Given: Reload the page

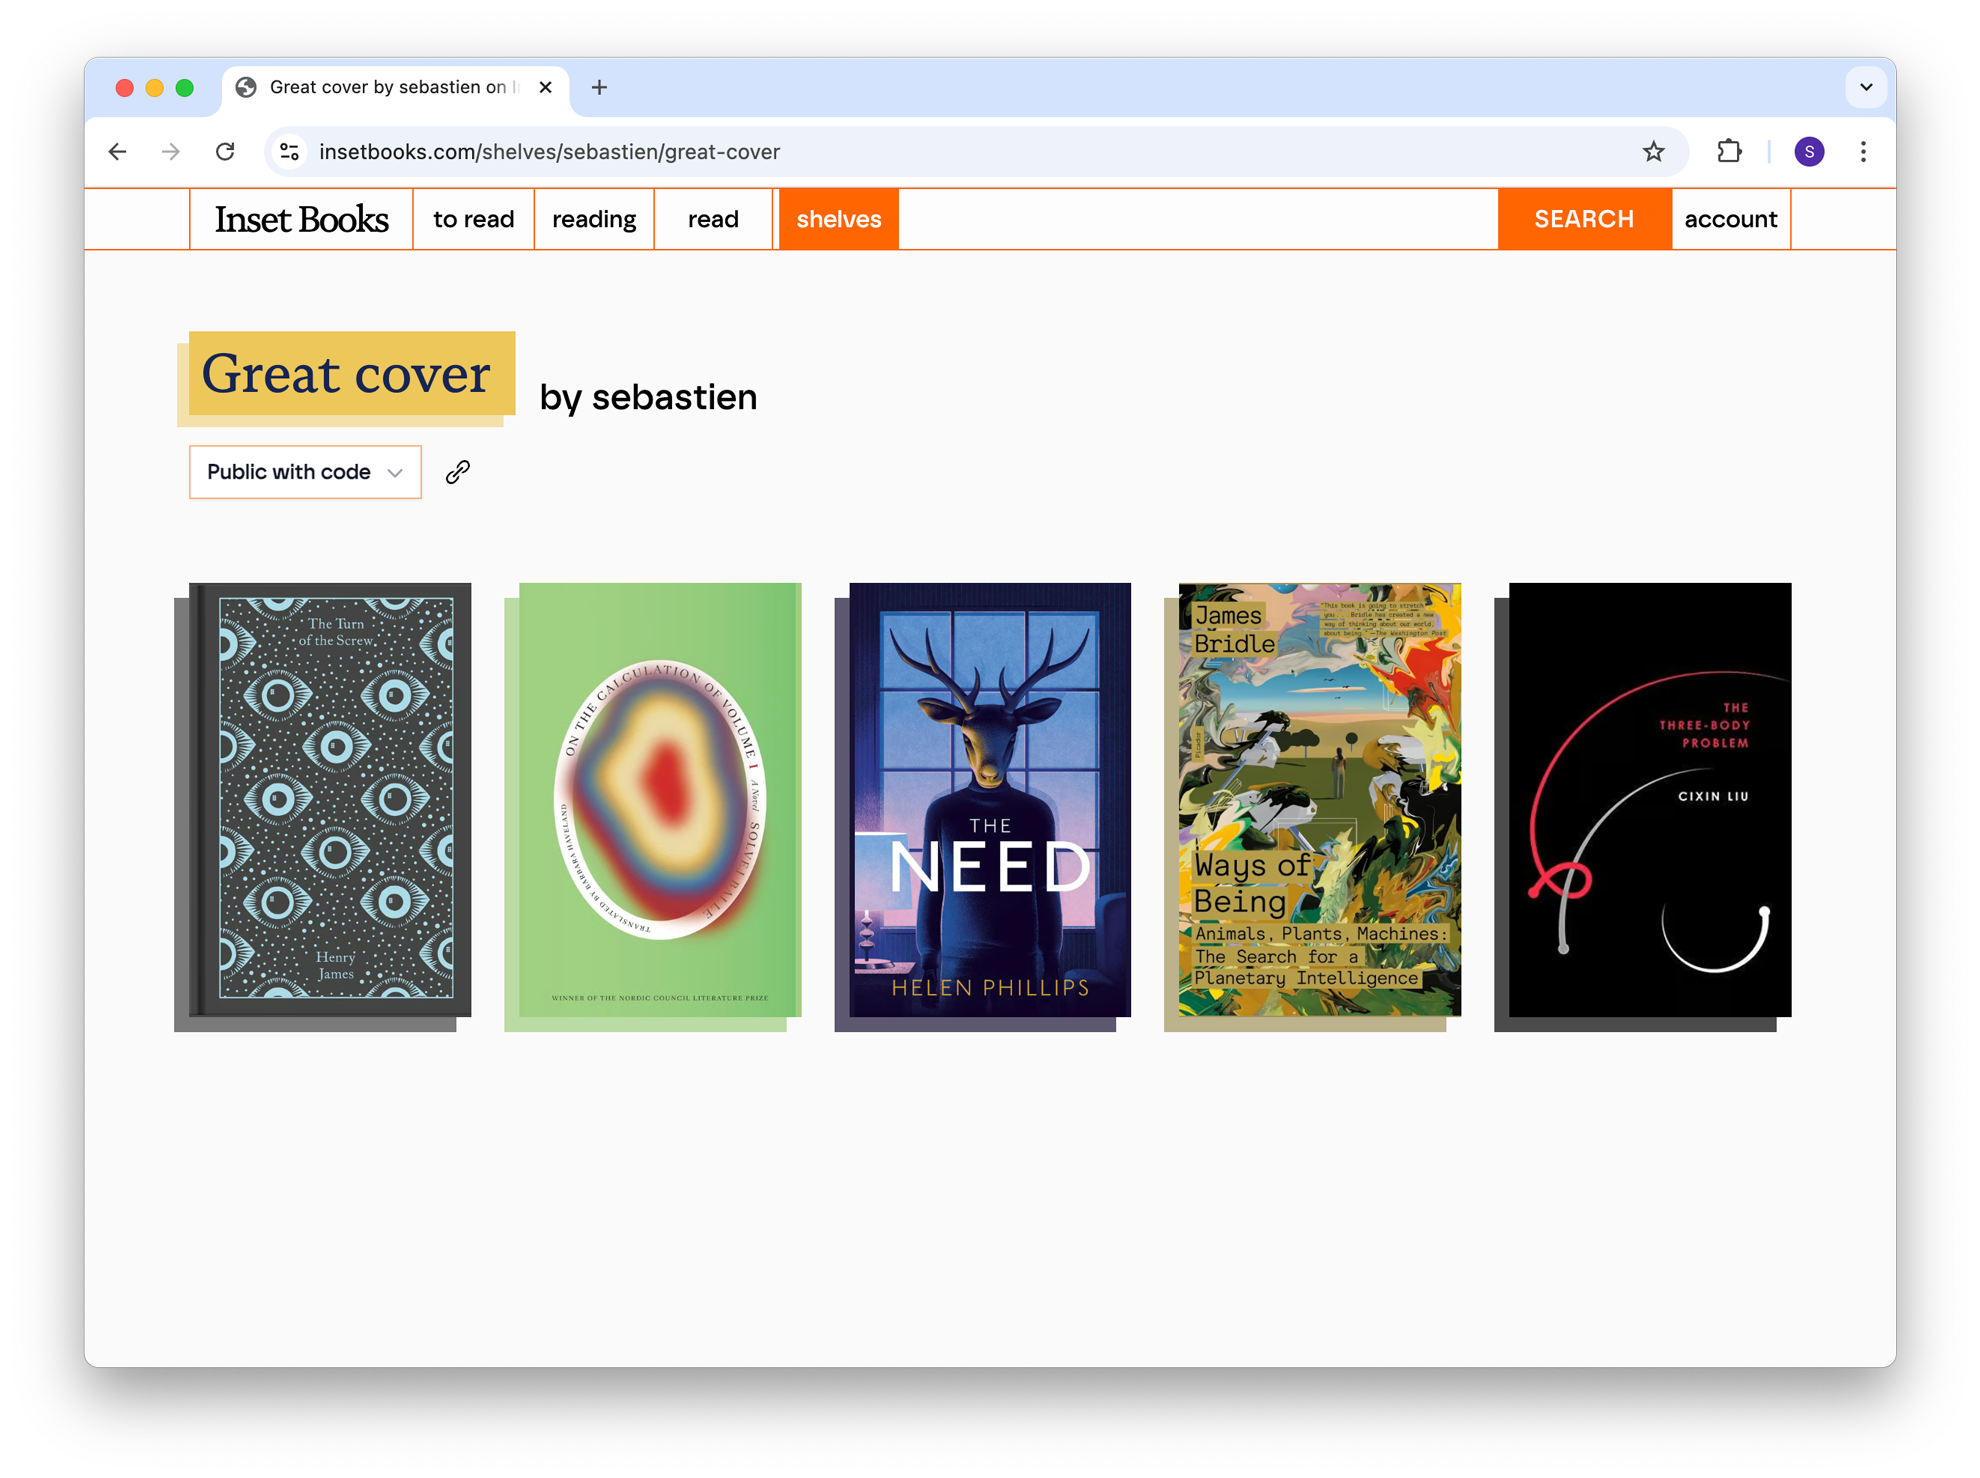Looking at the screenshot, I should click(x=226, y=152).
